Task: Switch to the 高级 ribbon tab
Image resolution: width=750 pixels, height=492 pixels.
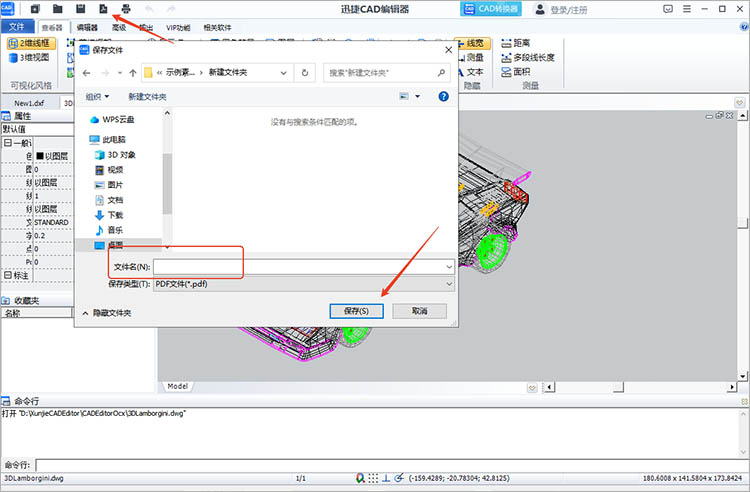Action: pos(119,27)
